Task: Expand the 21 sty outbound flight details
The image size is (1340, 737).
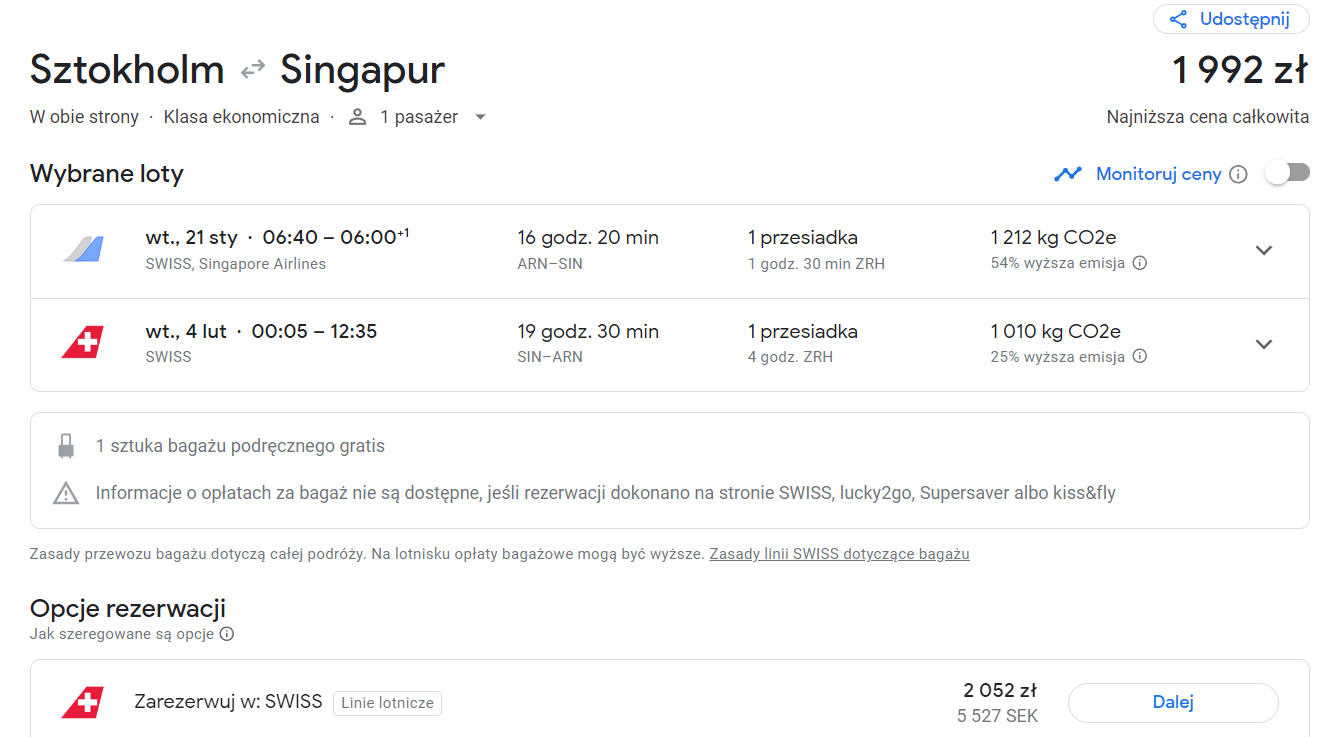Action: [1264, 250]
